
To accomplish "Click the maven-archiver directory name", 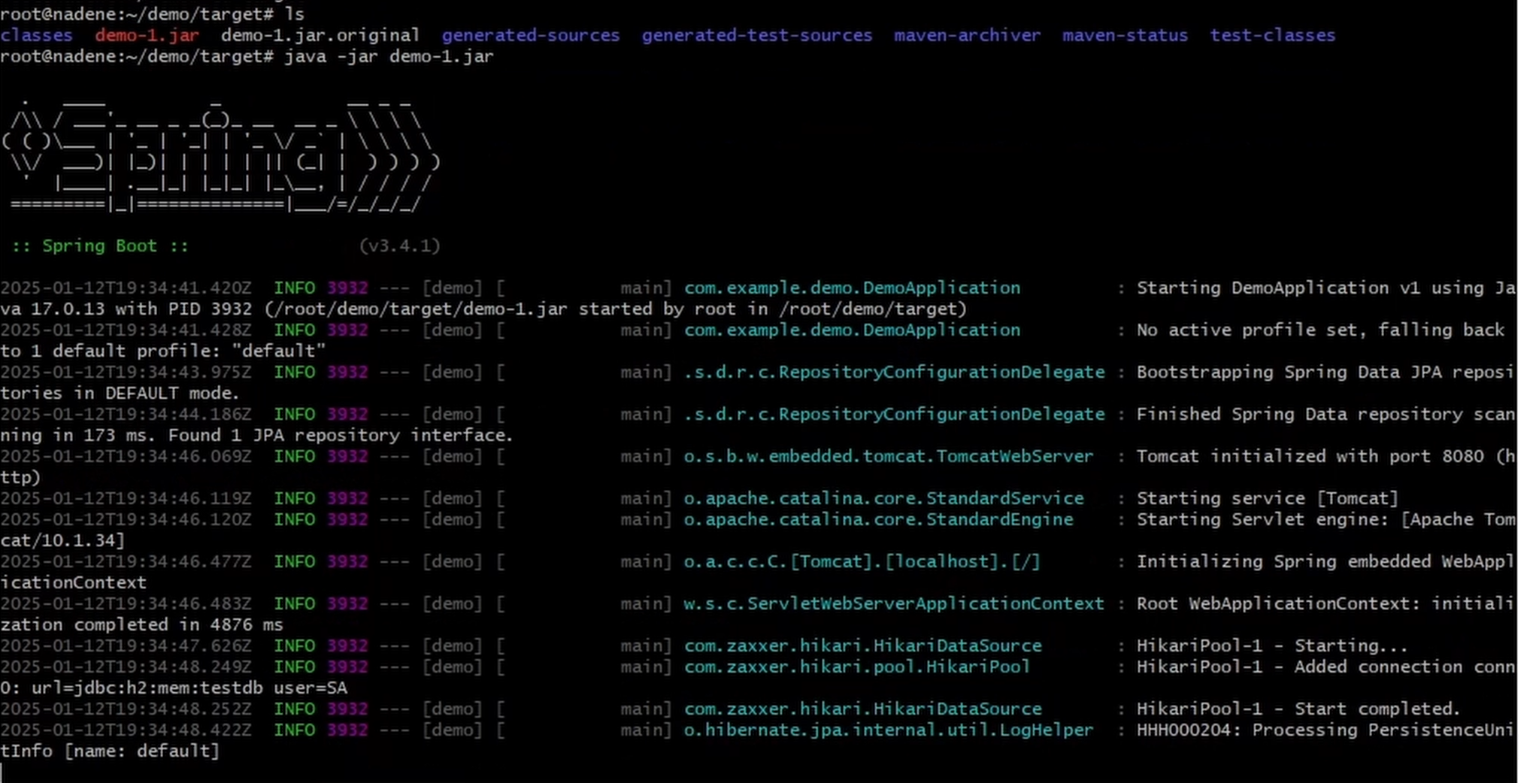I will (x=967, y=35).
